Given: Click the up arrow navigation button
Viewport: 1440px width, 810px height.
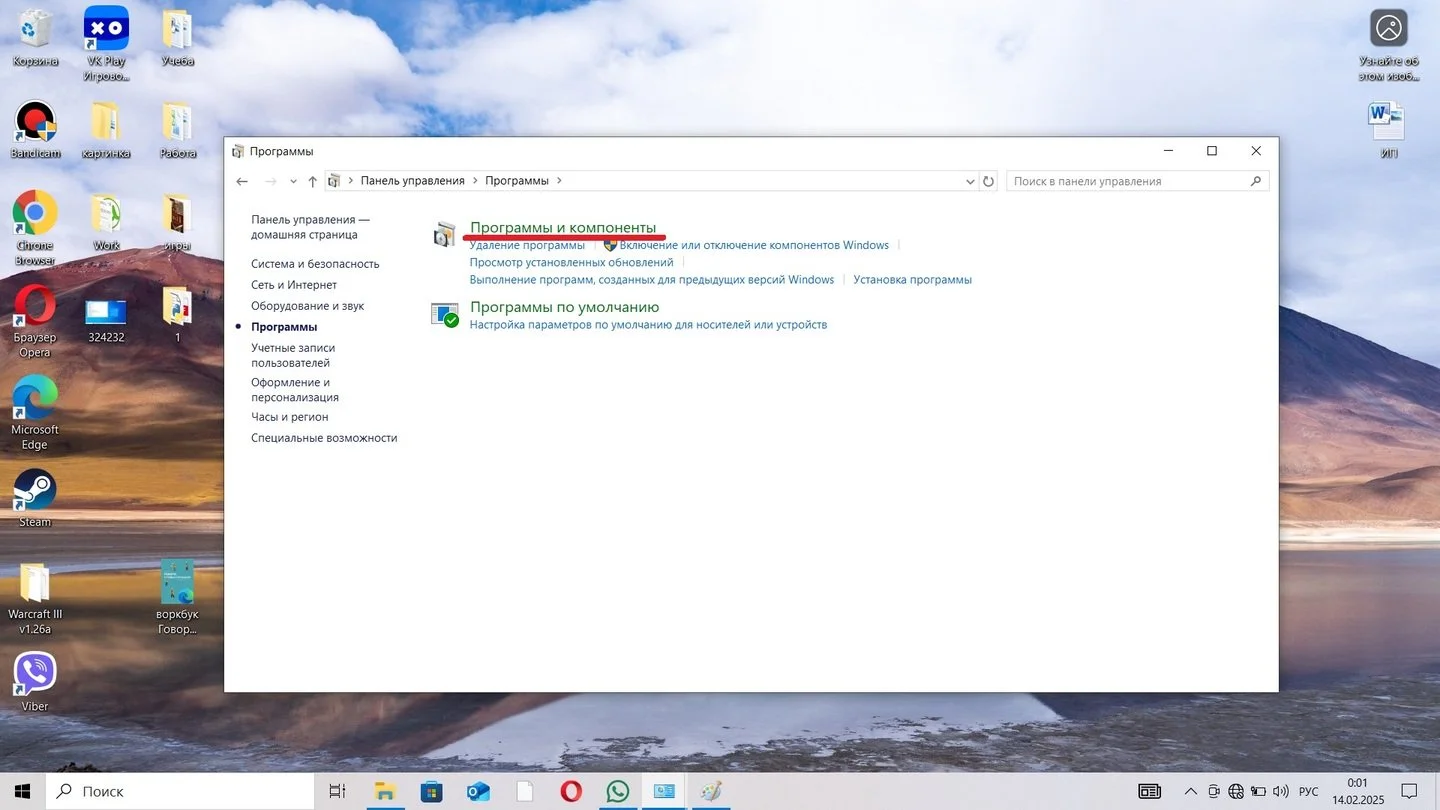Looking at the screenshot, I should click(x=313, y=181).
